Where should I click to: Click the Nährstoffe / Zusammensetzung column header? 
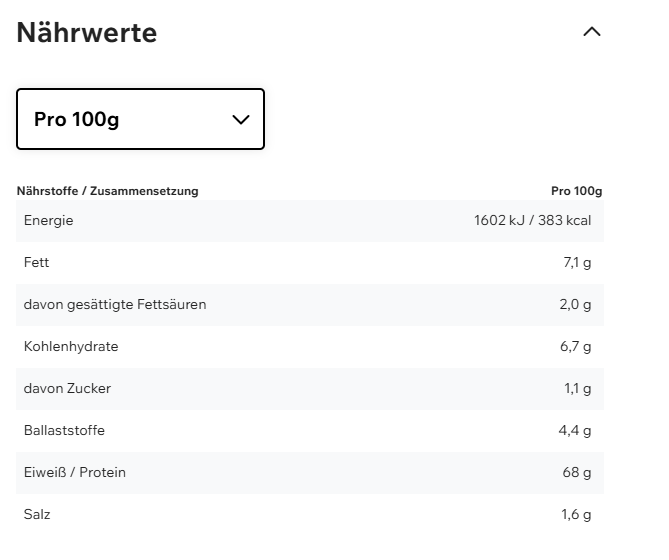108,191
